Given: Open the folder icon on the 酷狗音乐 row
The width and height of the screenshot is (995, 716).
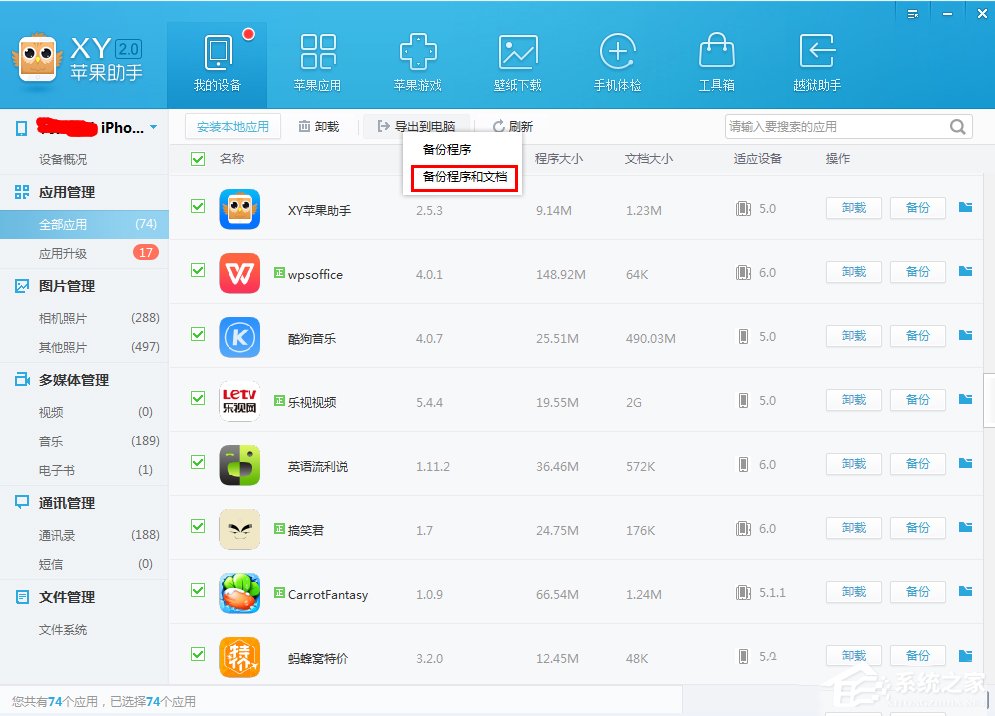Looking at the screenshot, I should coord(963,336).
